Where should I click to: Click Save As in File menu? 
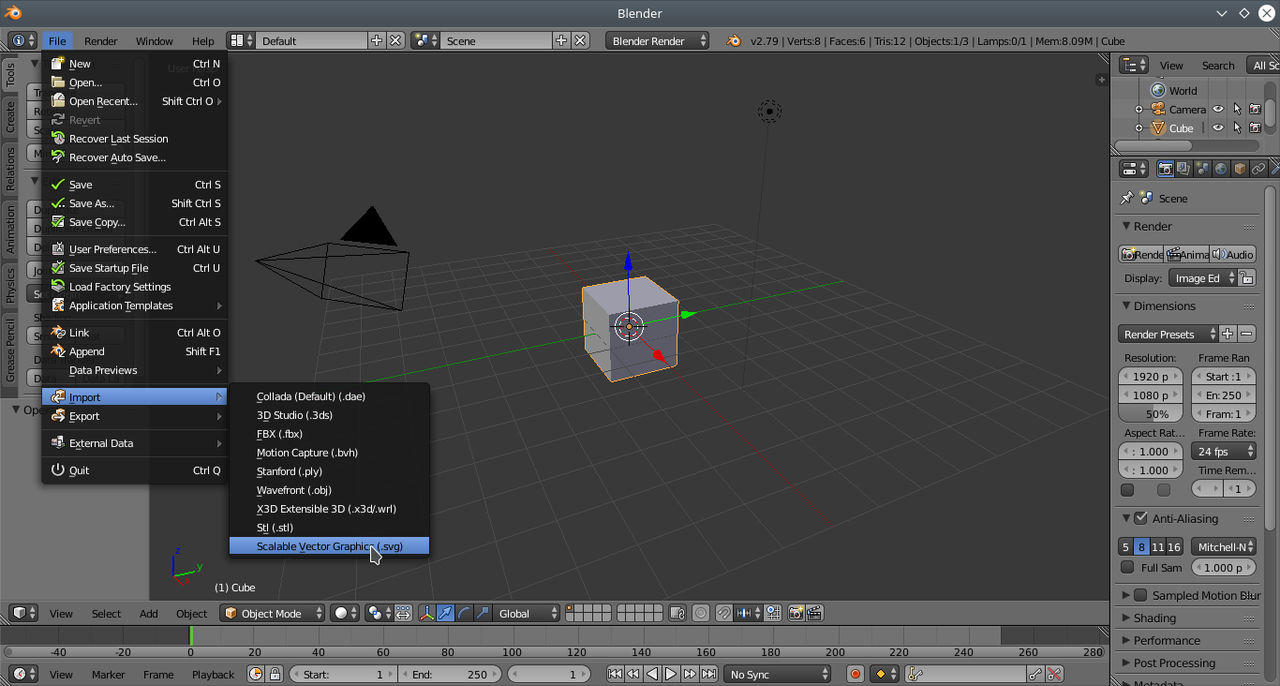pos(135,203)
